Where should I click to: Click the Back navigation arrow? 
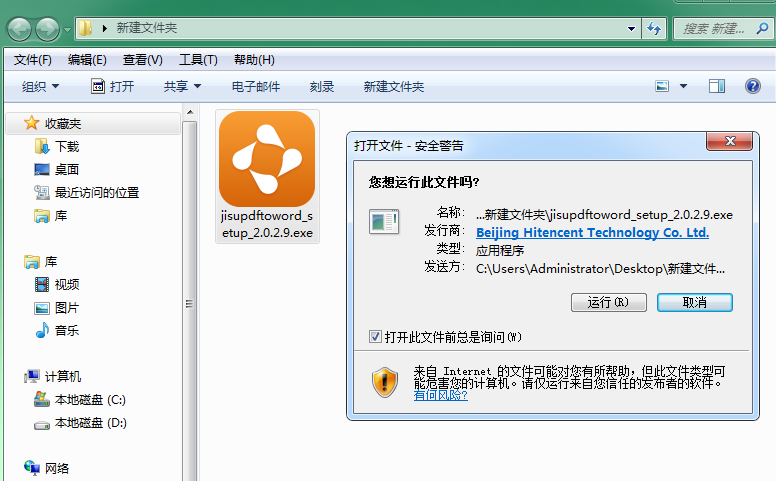point(20,29)
